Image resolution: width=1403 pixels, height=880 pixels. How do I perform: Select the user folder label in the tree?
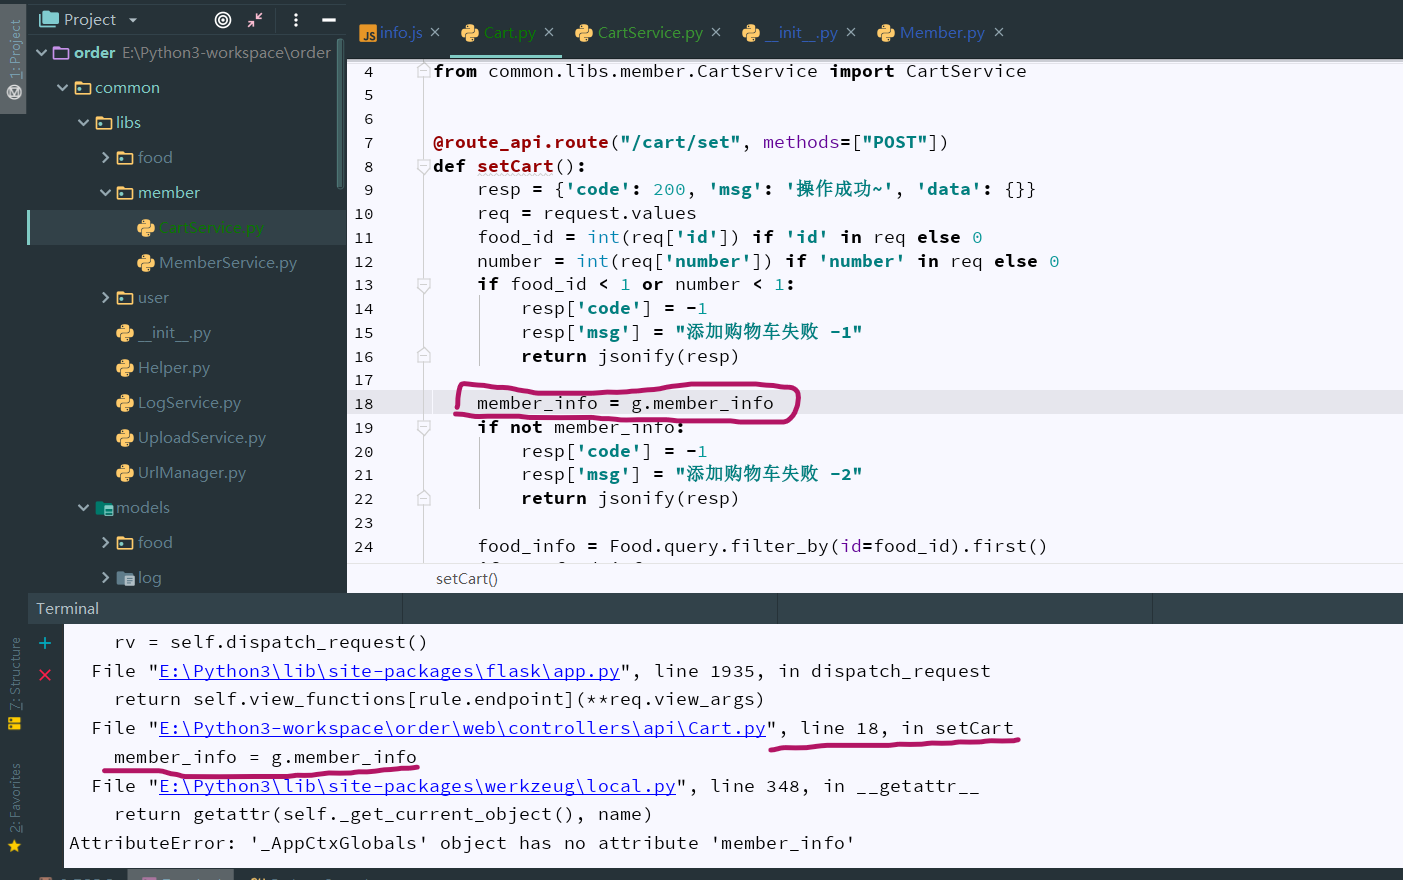(153, 297)
